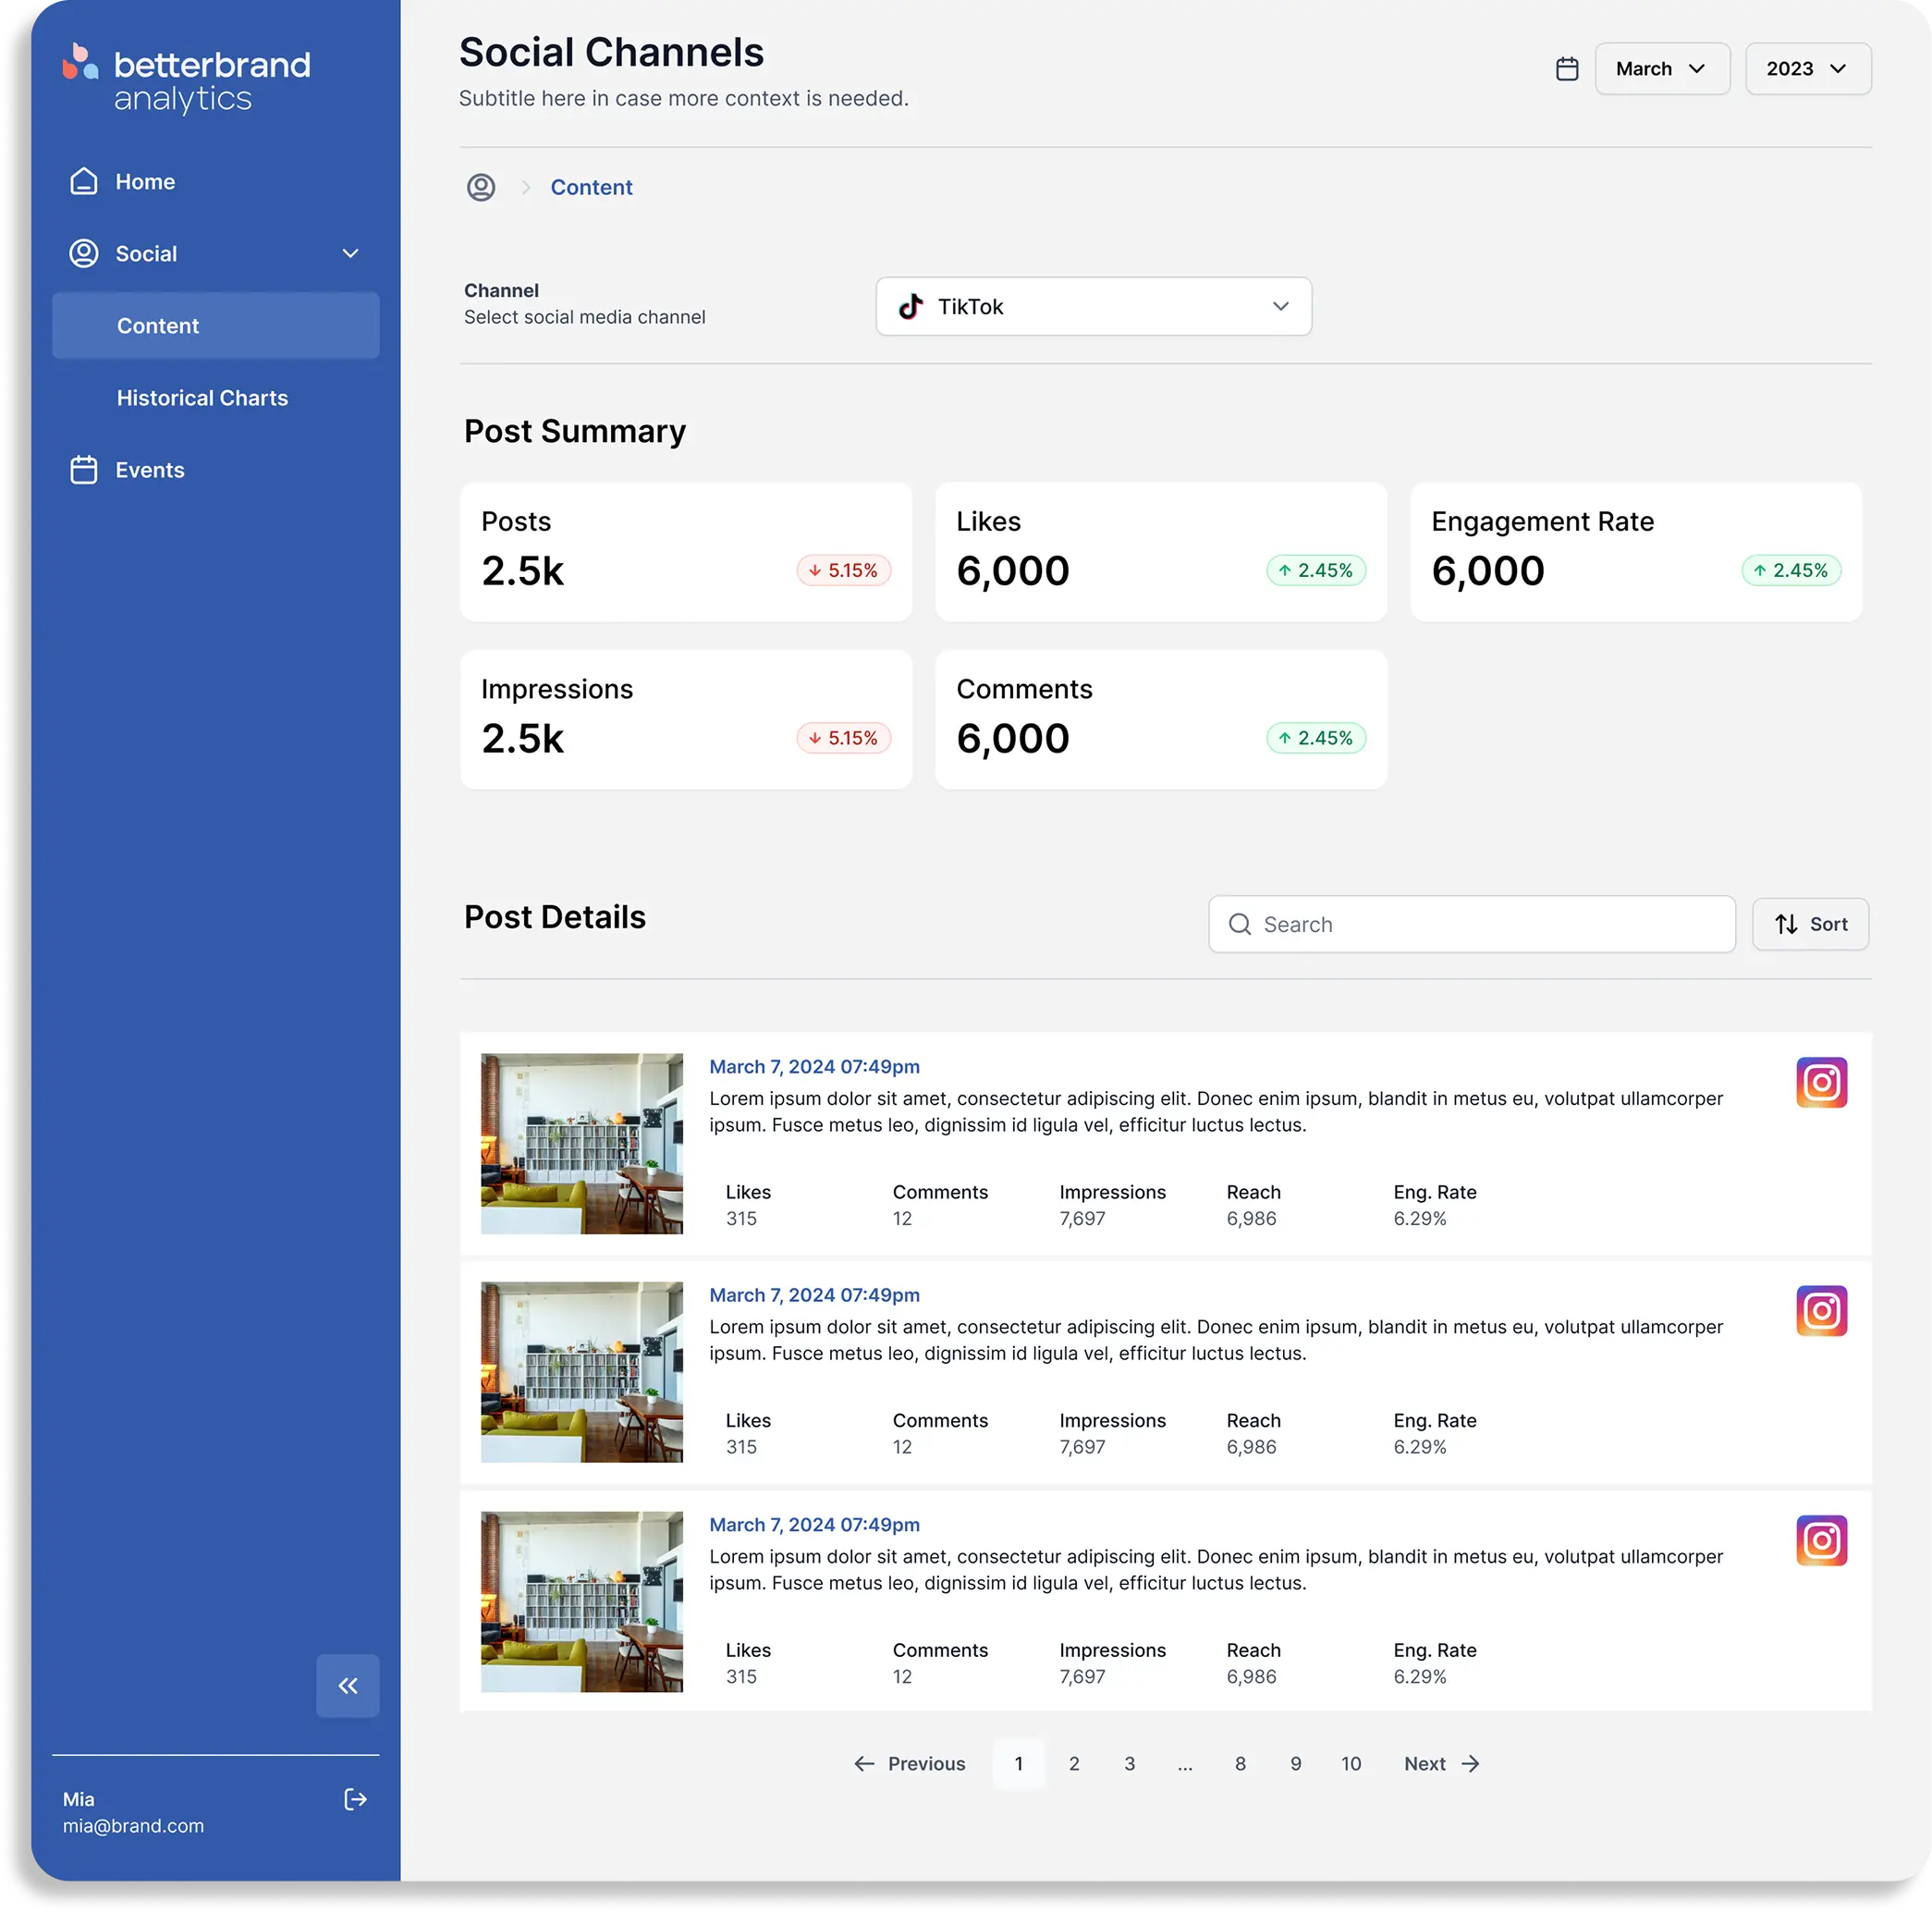Go to Next page
The height and width of the screenshot is (1913, 1932).
1442,1764
